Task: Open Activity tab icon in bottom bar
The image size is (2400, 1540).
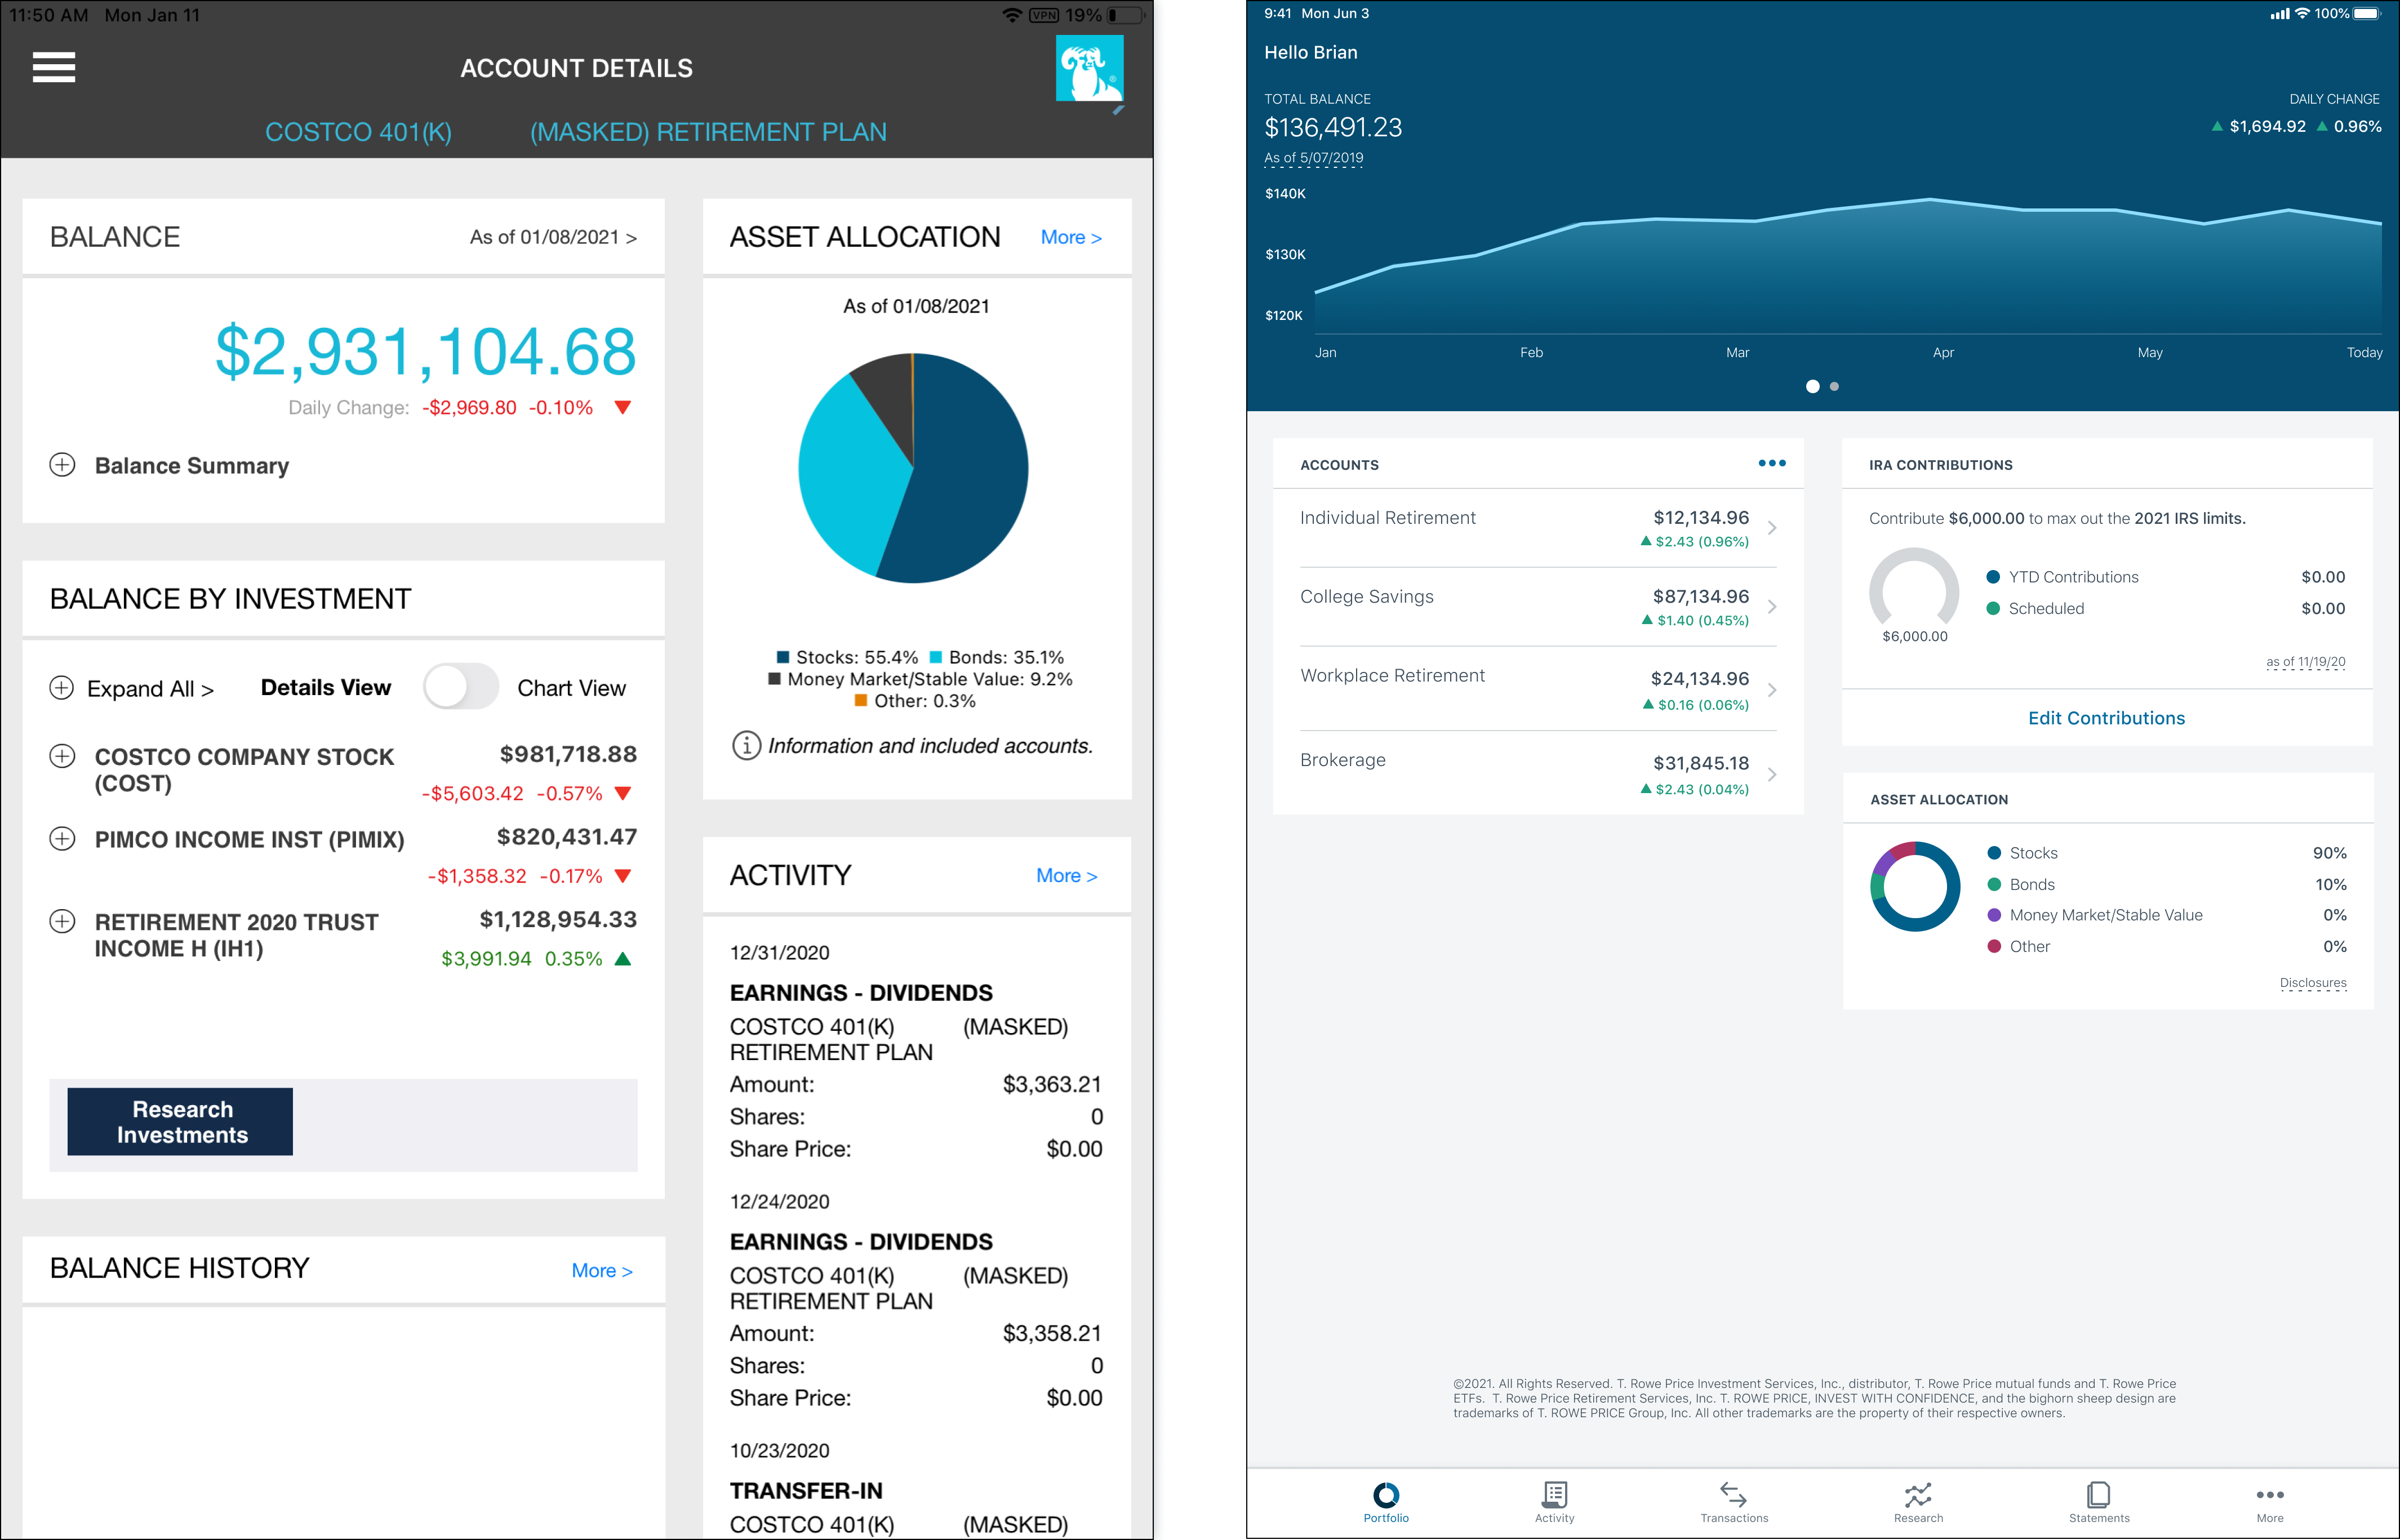Action: pos(1554,1495)
